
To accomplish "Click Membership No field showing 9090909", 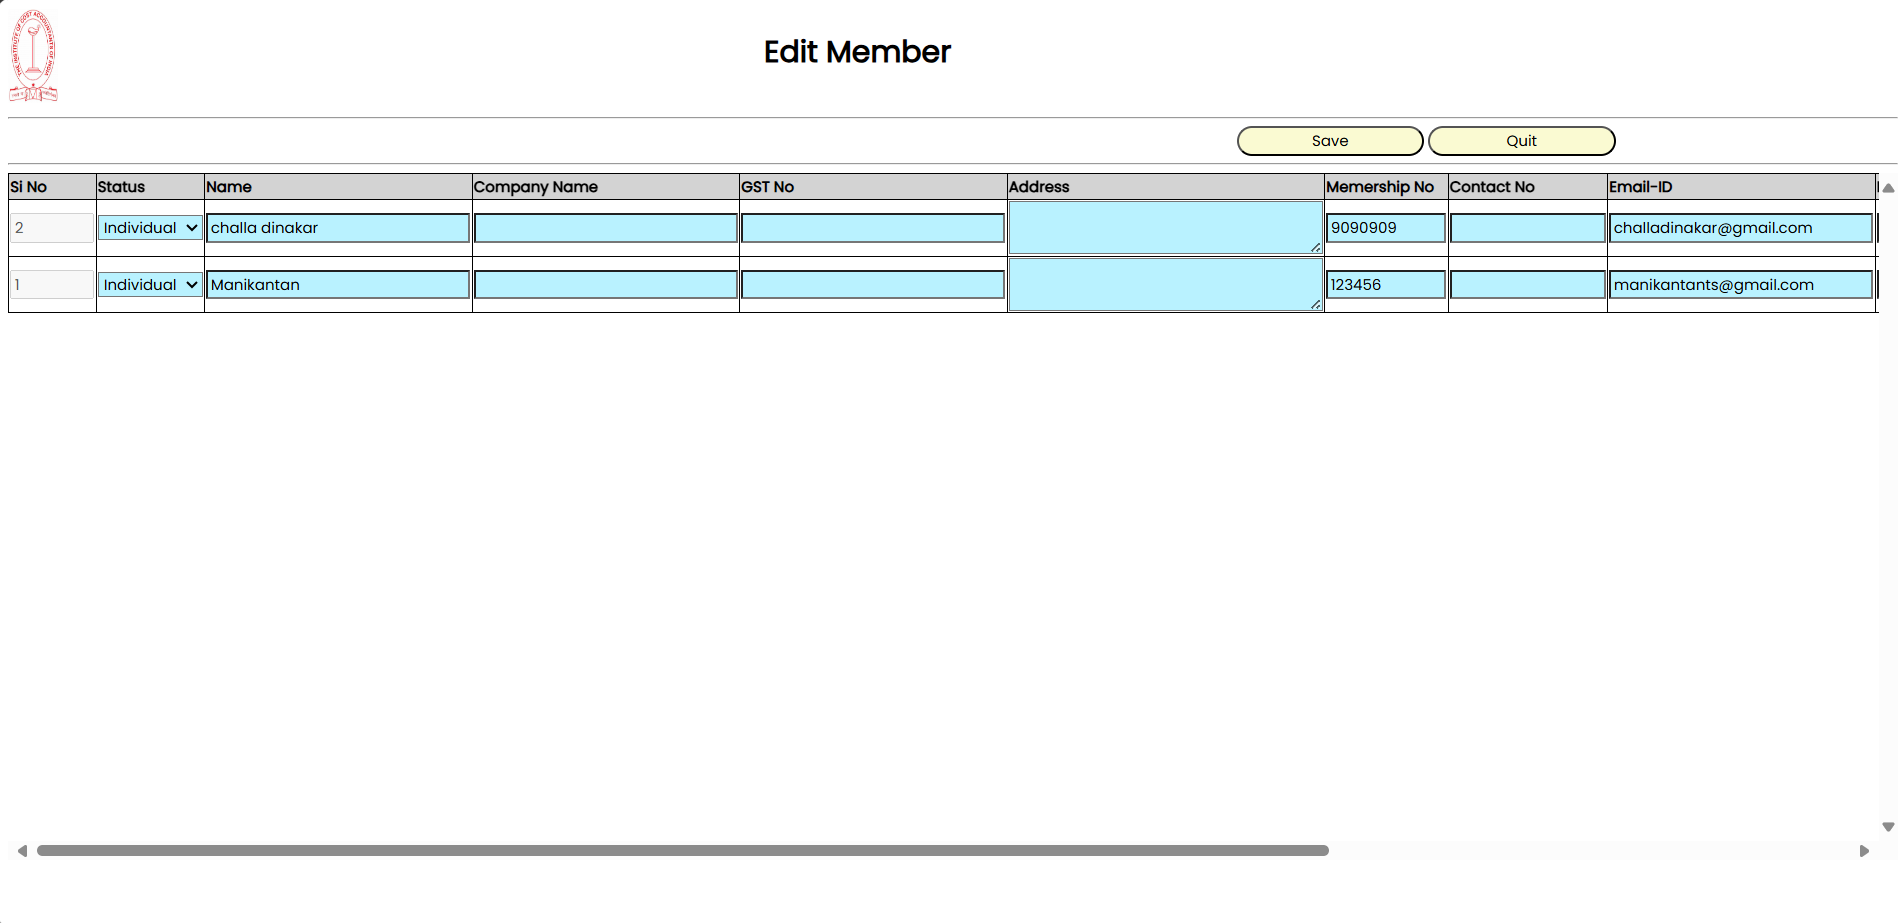I will tap(1385, 228).
